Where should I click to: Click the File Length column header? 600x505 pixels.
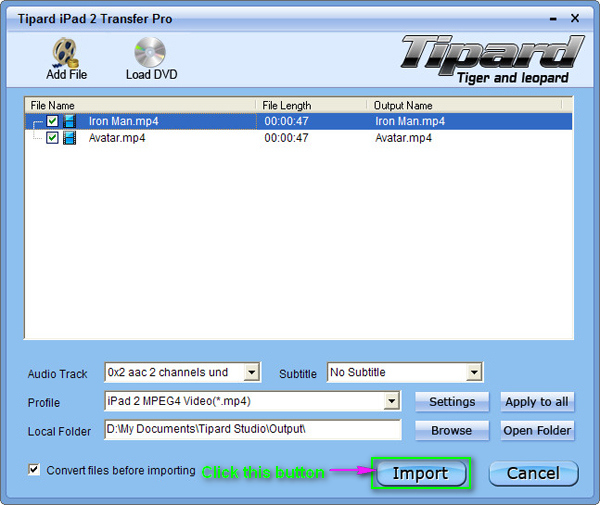(x=311, y=105)
